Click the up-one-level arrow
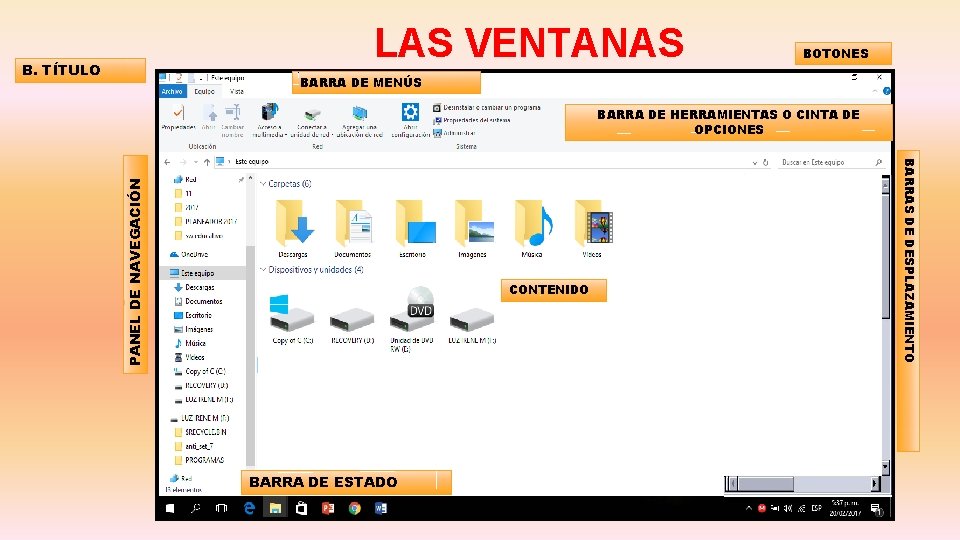The height and width of the screenshot is (540, 960). click(x=207, y=162)
